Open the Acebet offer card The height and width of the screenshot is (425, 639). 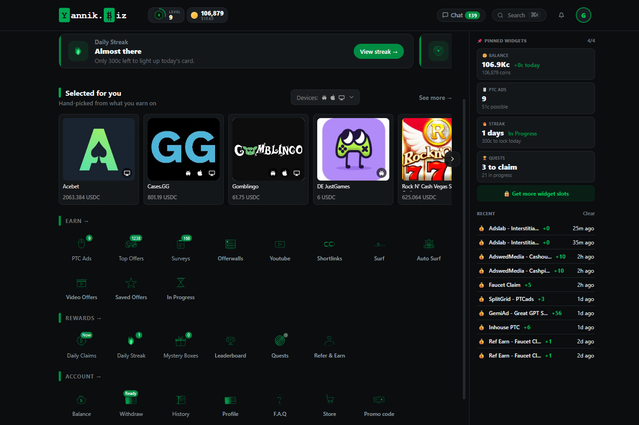coord(99,159)
